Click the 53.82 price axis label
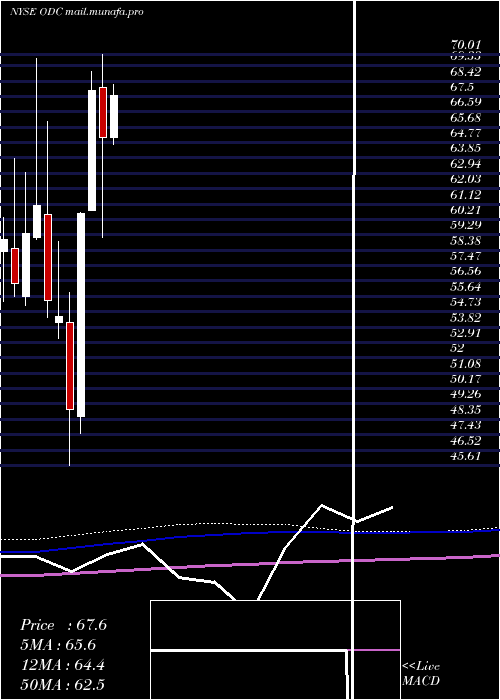This screenshot has height=700, width=500. (466, 317)
